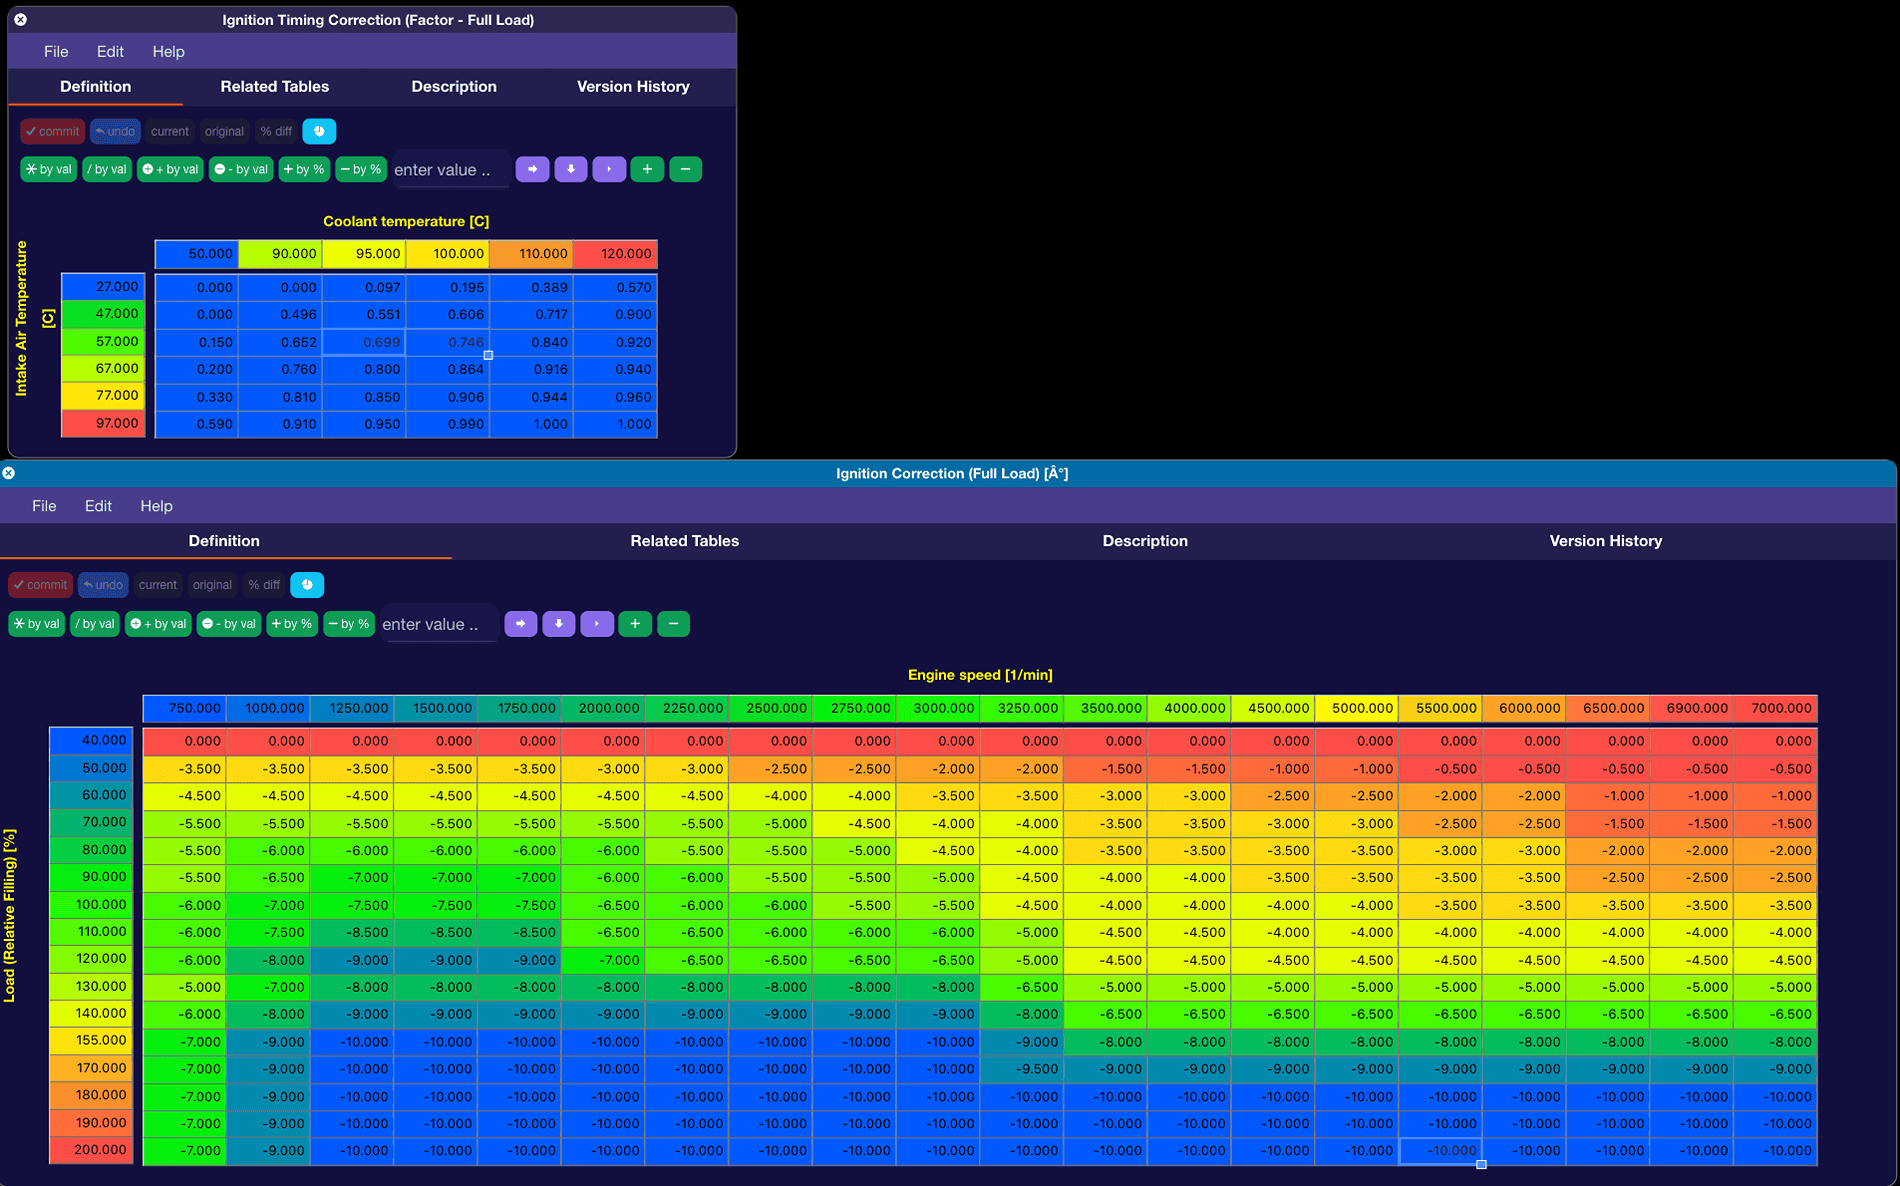Focus 'enter value' field in Factor window
This screenshot has height=1186, width=1900.
tap(451, 170)
